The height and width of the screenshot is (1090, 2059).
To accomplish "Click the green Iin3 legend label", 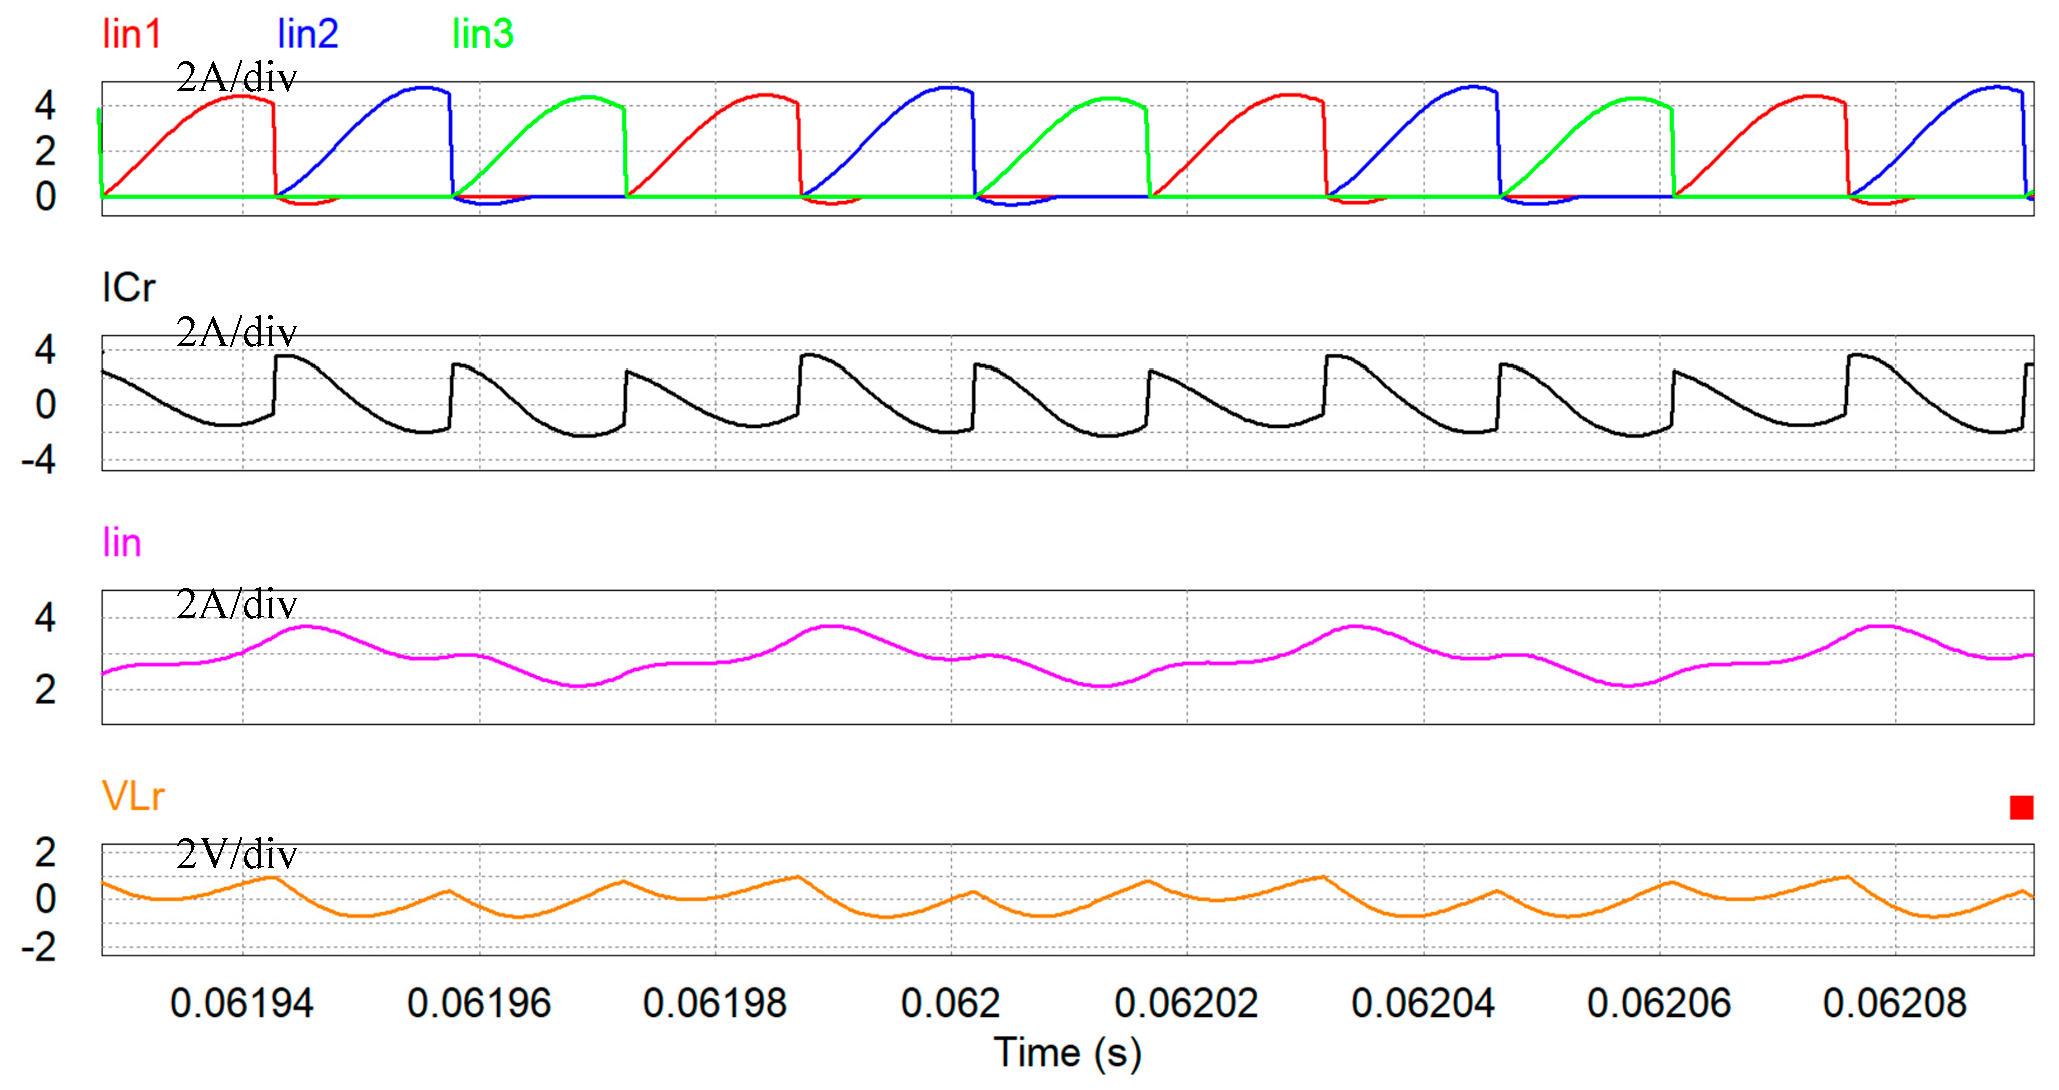I will [x=482, y=35].
